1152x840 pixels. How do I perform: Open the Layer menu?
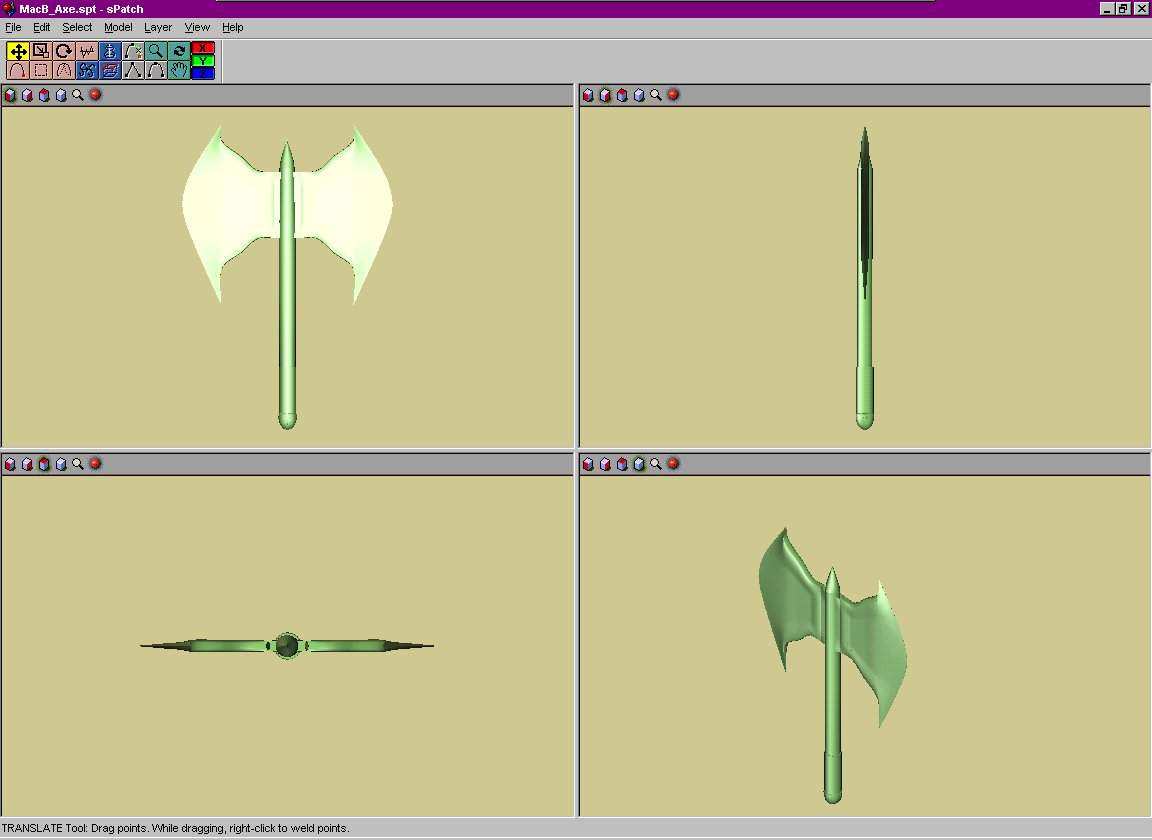click(158, 27)
